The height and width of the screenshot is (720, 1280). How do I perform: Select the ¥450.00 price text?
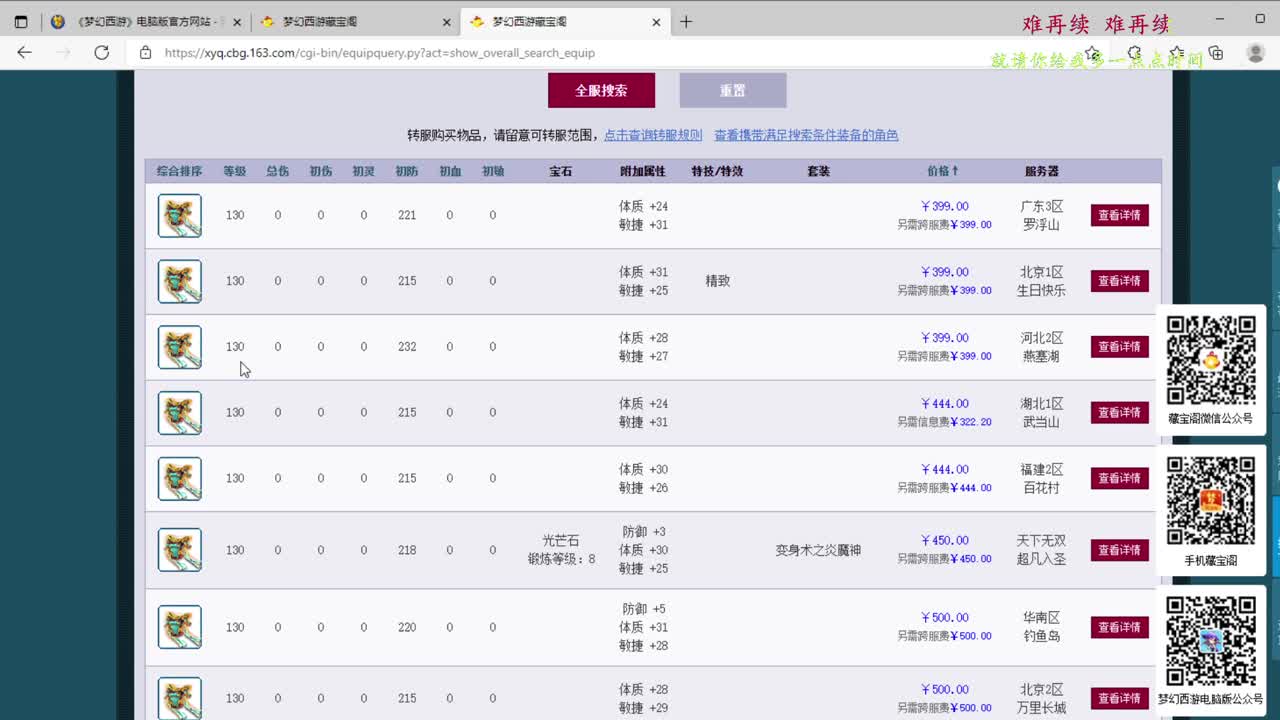click(944, 541)
